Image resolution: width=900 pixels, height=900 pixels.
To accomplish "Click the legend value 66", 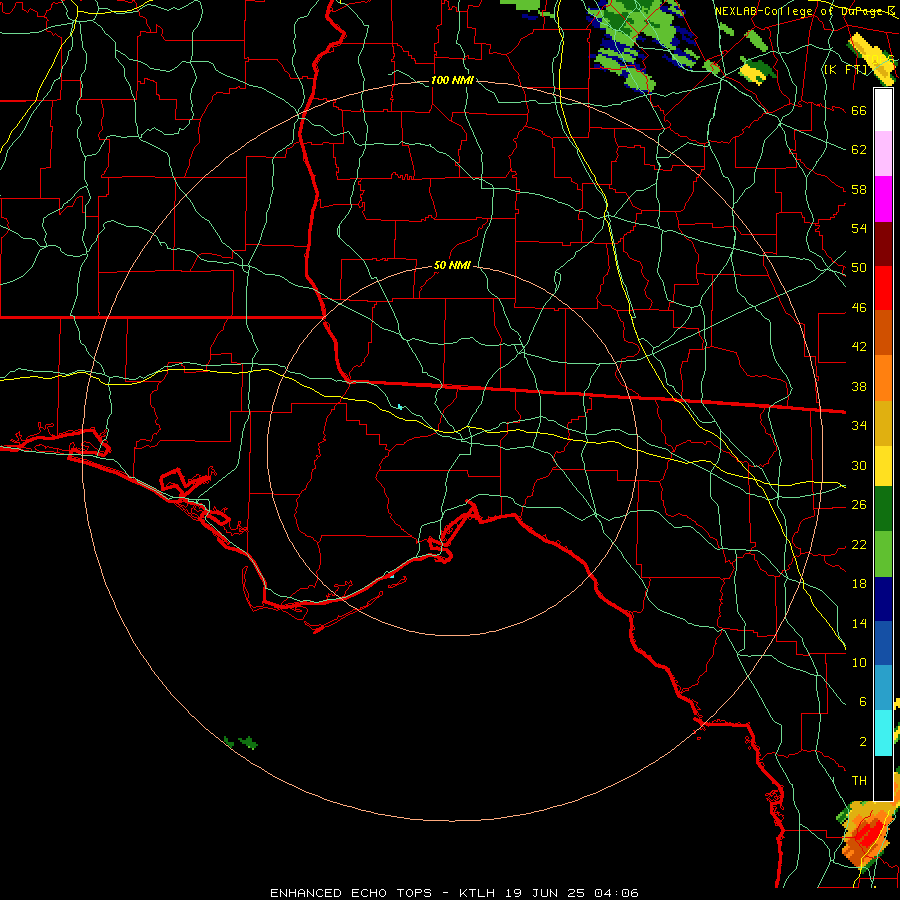I will point(859,110).
